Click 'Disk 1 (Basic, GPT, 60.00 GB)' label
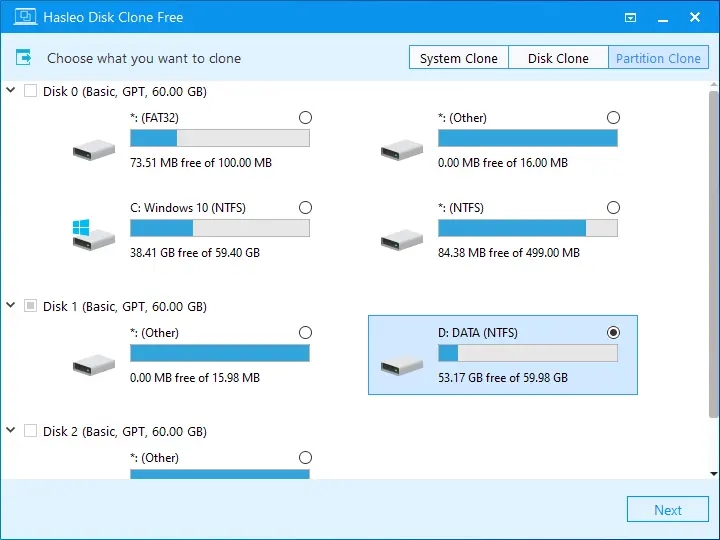Screen dimensions: 720x540 124,306
